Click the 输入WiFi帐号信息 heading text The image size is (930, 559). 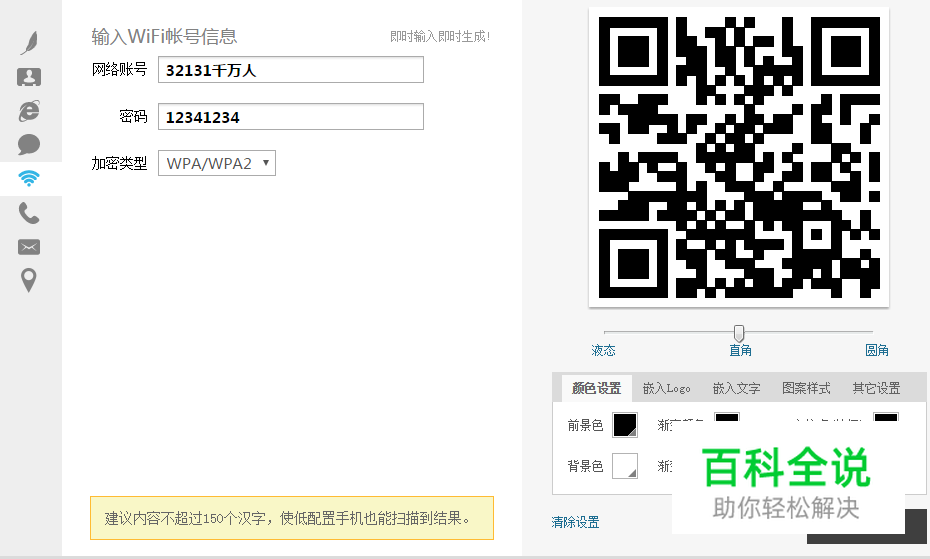pos(164,36)
